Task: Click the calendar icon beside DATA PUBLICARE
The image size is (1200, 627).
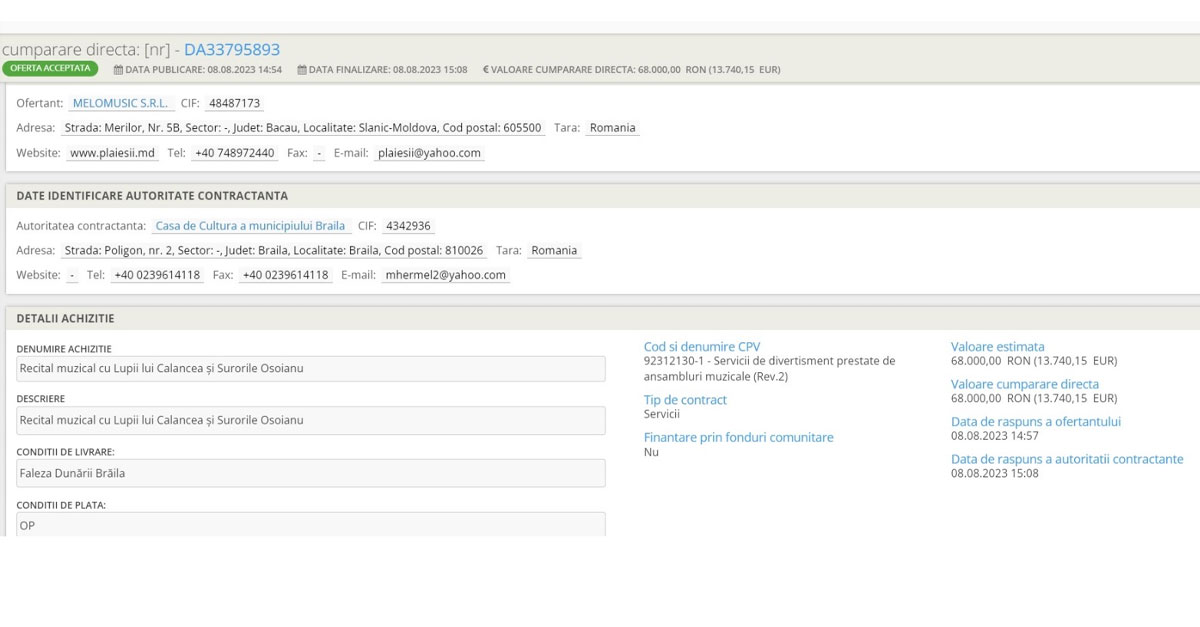Action: click(x=118, y=70)
